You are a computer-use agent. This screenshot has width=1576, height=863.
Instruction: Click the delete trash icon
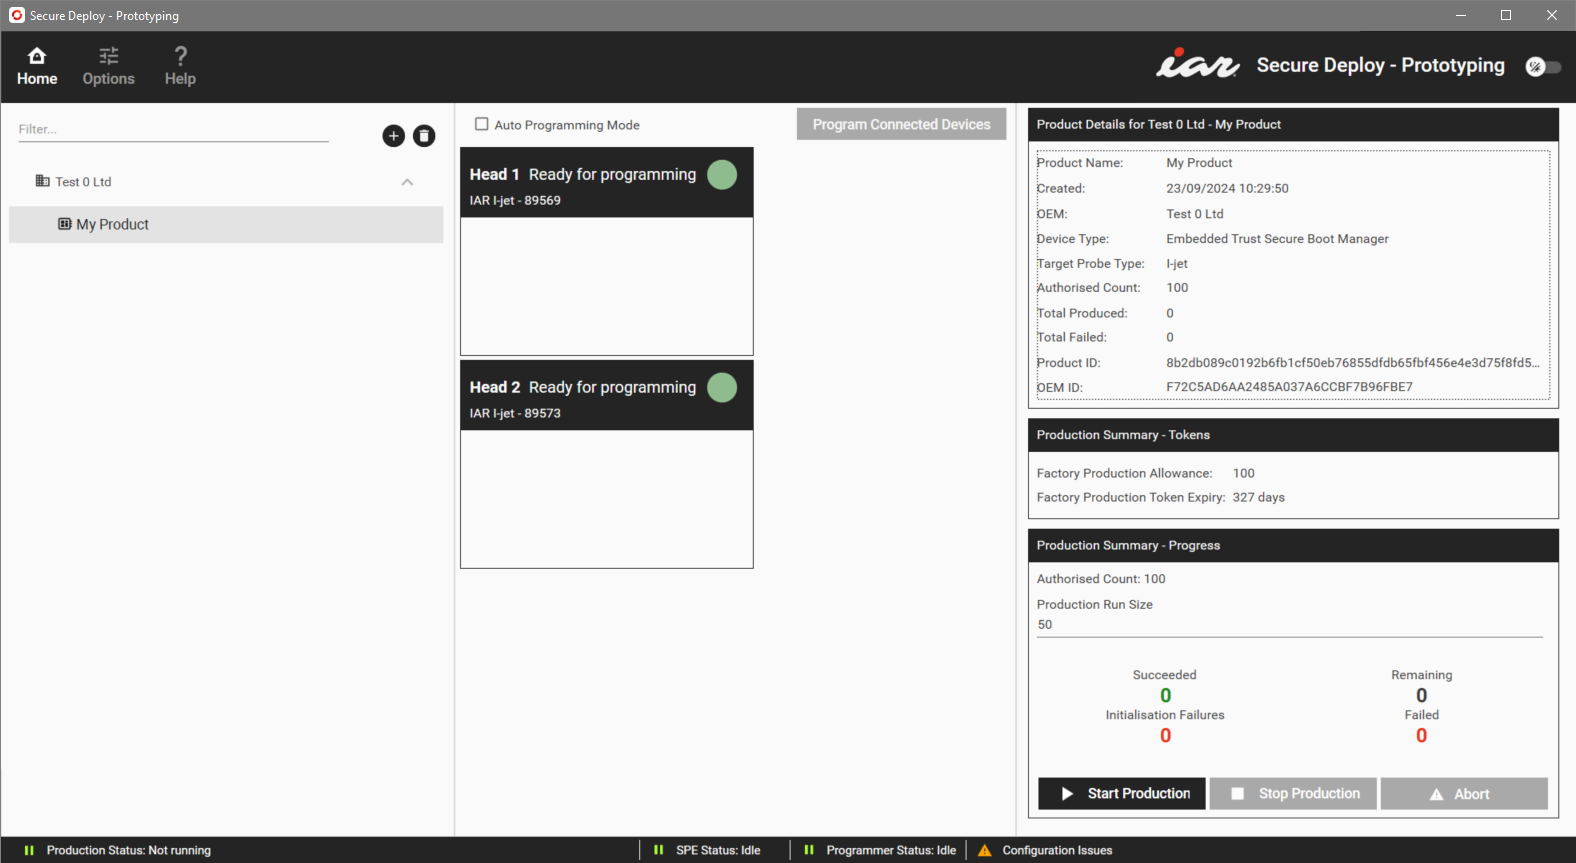coord(424,136)
